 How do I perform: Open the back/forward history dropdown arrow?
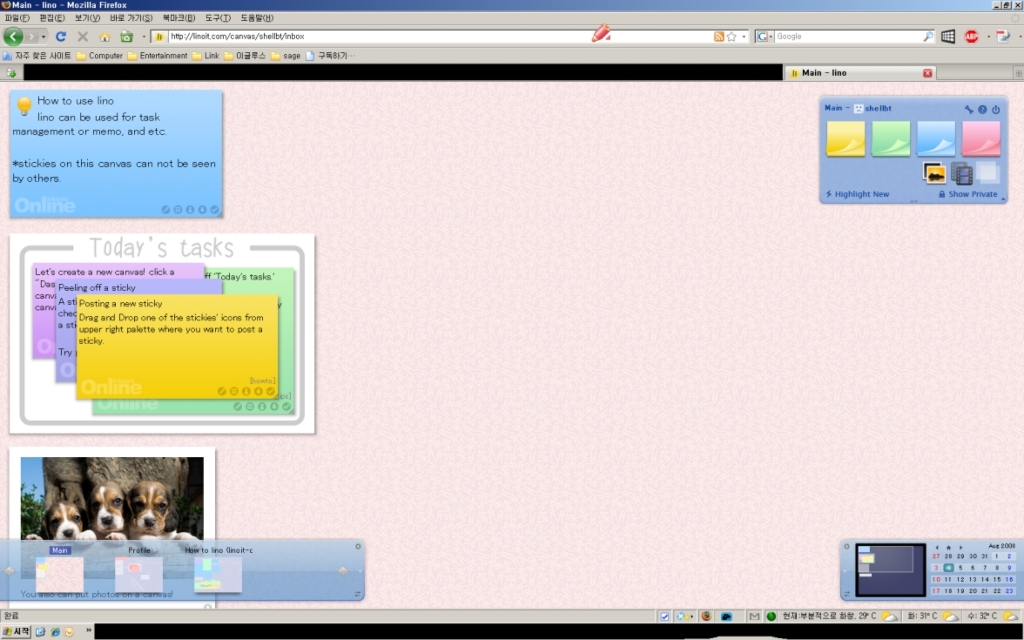coord(43,37)
